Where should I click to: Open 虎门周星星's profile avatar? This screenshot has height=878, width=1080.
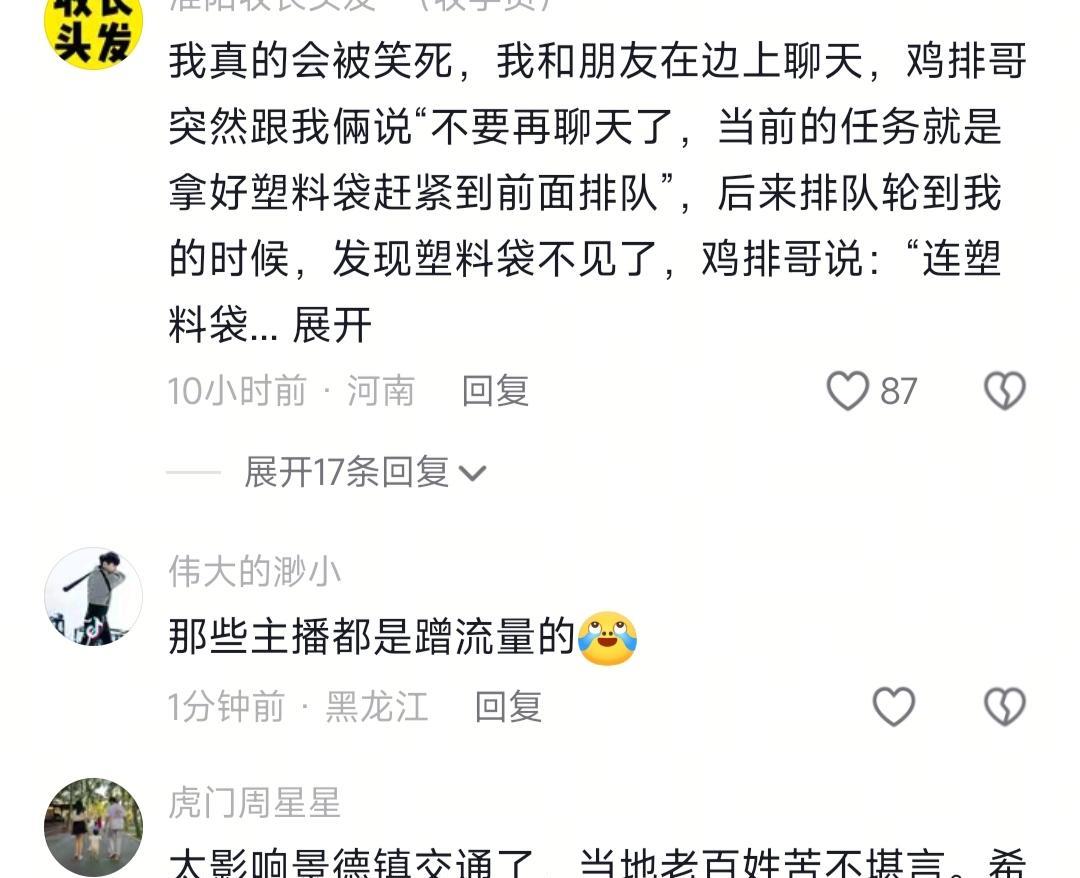(x=94, y=827)
